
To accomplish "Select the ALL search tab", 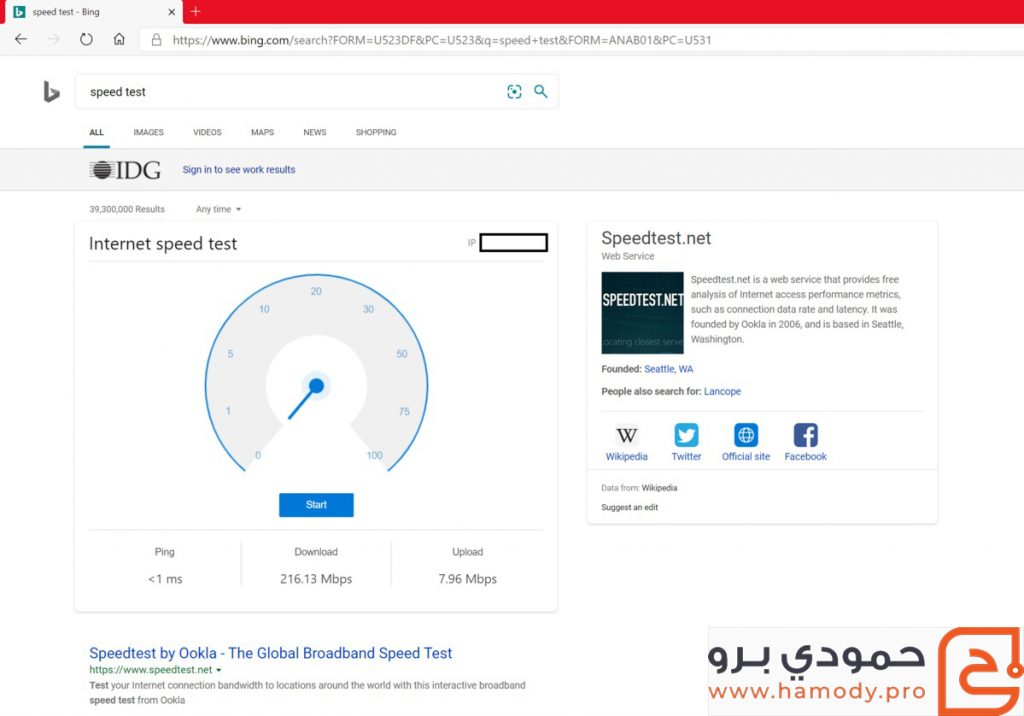I will pyautogui.click(x=97, y=132).
